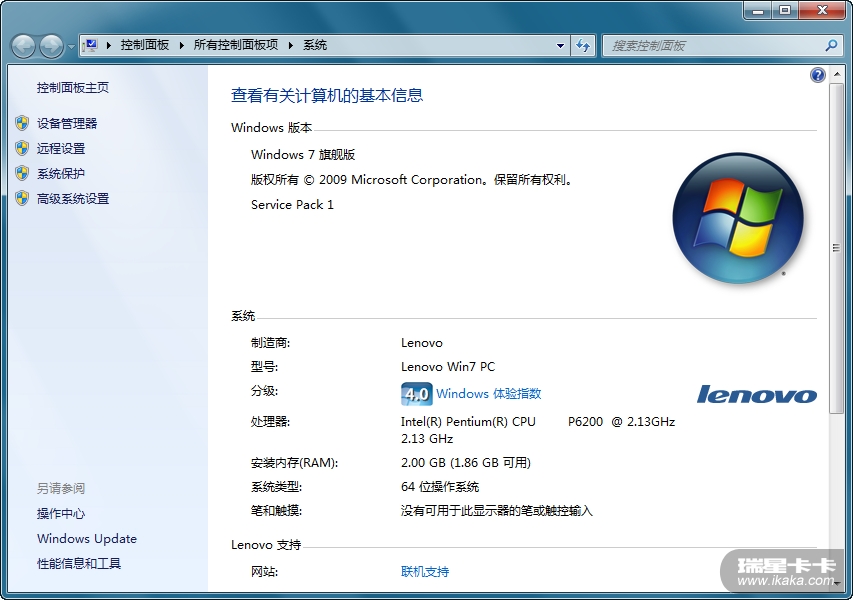The image size is (853, 600).
Task: Expand the arrow after 所有控制面板项 breadcrumb
Action: (290, 45)
